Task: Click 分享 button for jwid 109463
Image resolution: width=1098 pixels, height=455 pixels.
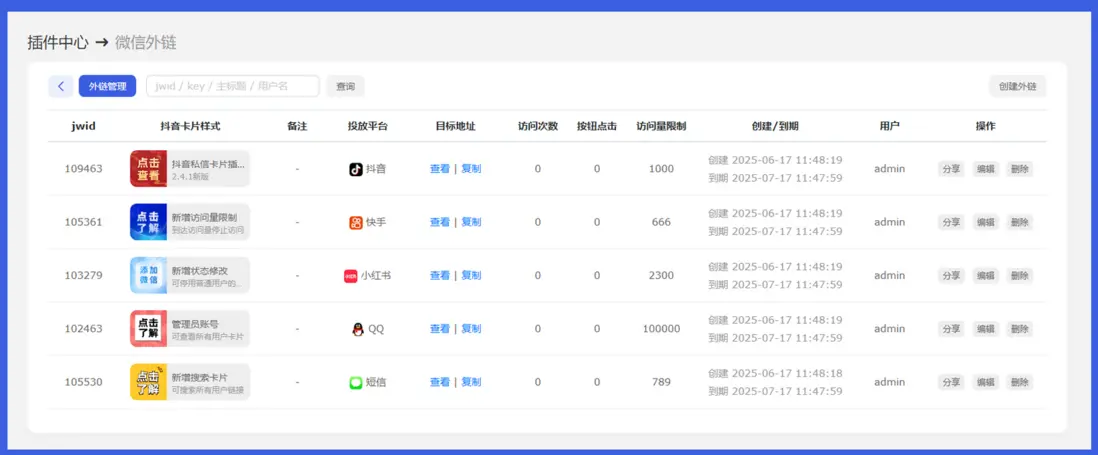Action: pyautogui.click(x=951, y=169)
